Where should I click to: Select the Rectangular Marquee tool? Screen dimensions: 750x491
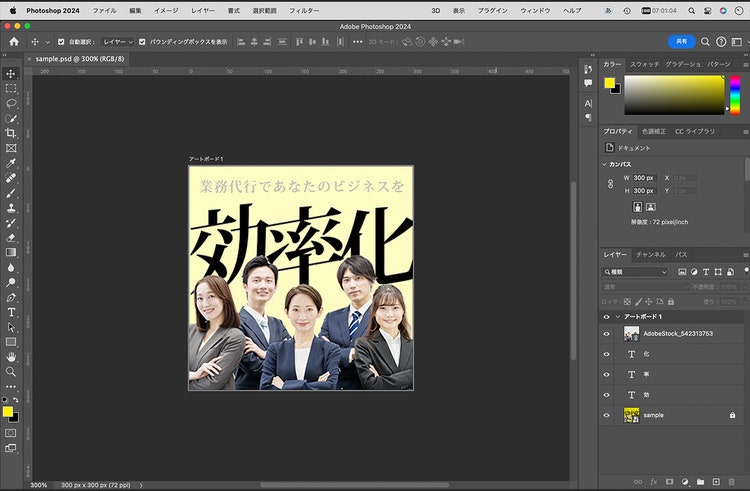point(11,88)
